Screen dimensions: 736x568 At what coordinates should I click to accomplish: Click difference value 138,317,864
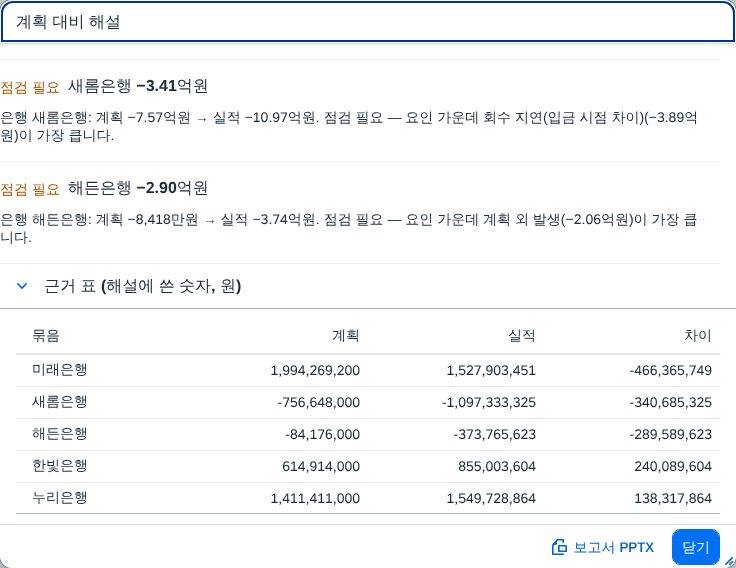[x=673, y=498]
